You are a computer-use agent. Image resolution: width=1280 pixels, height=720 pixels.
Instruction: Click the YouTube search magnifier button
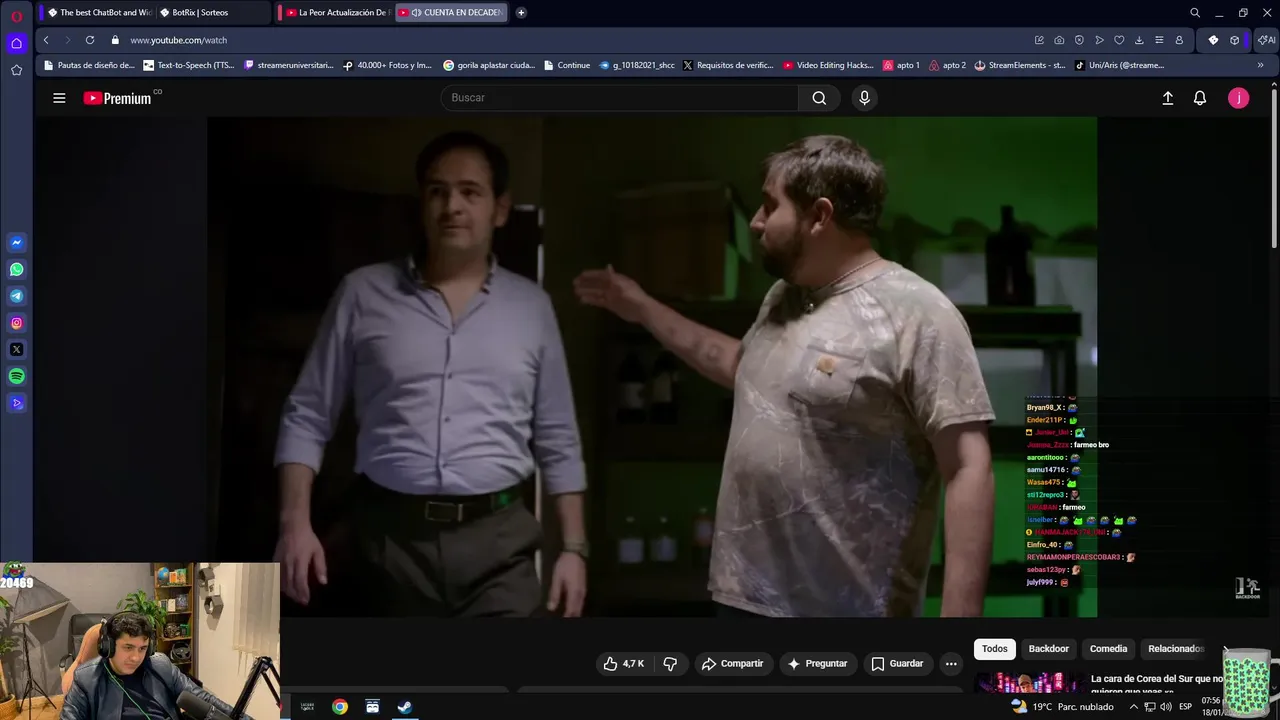(819, 98)
